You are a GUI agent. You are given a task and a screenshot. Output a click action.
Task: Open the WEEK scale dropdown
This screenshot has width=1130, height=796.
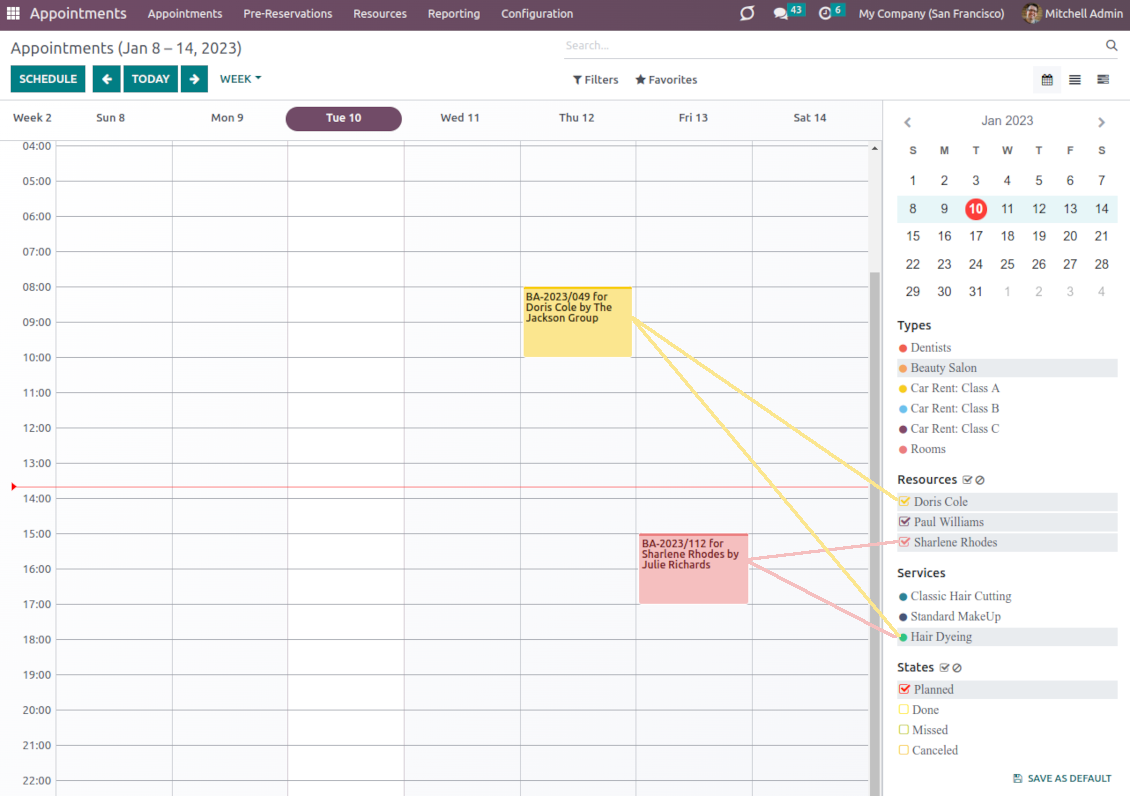[240, 79]
